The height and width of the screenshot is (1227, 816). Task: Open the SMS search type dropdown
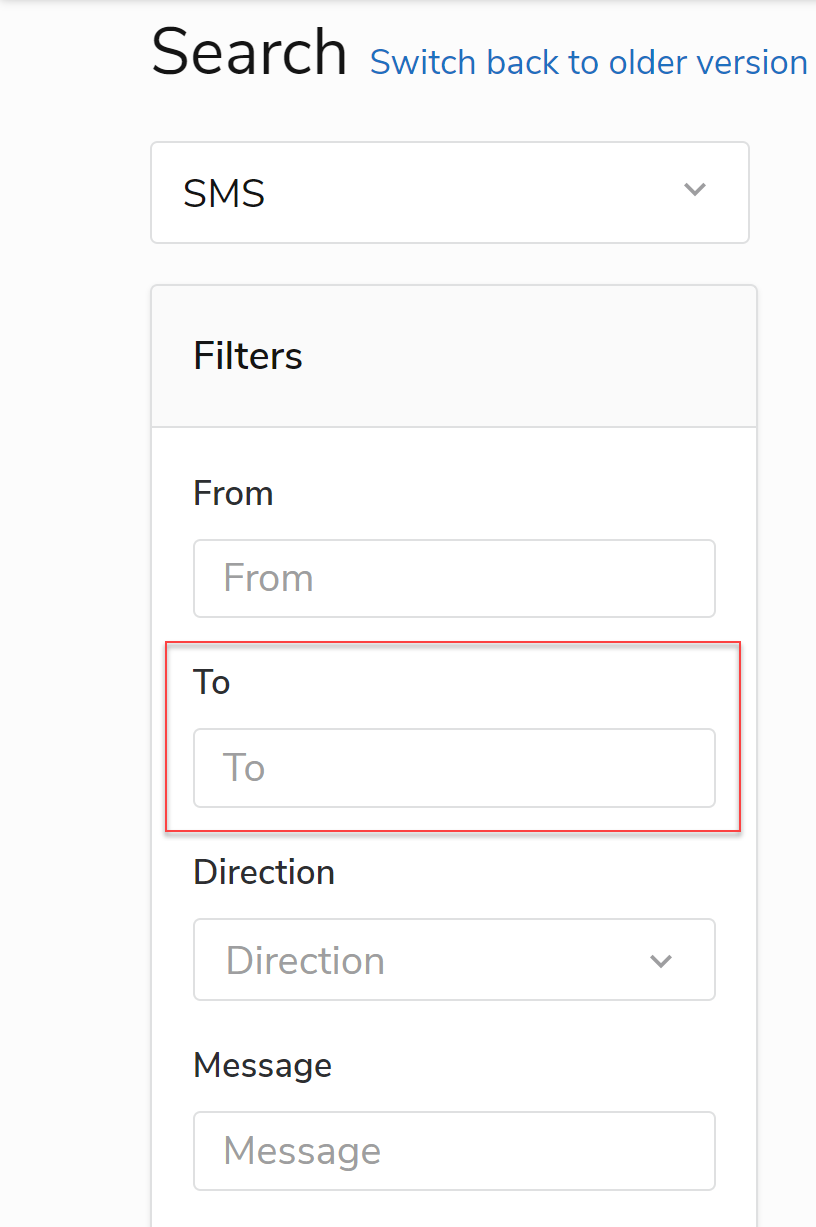(449, 193)
